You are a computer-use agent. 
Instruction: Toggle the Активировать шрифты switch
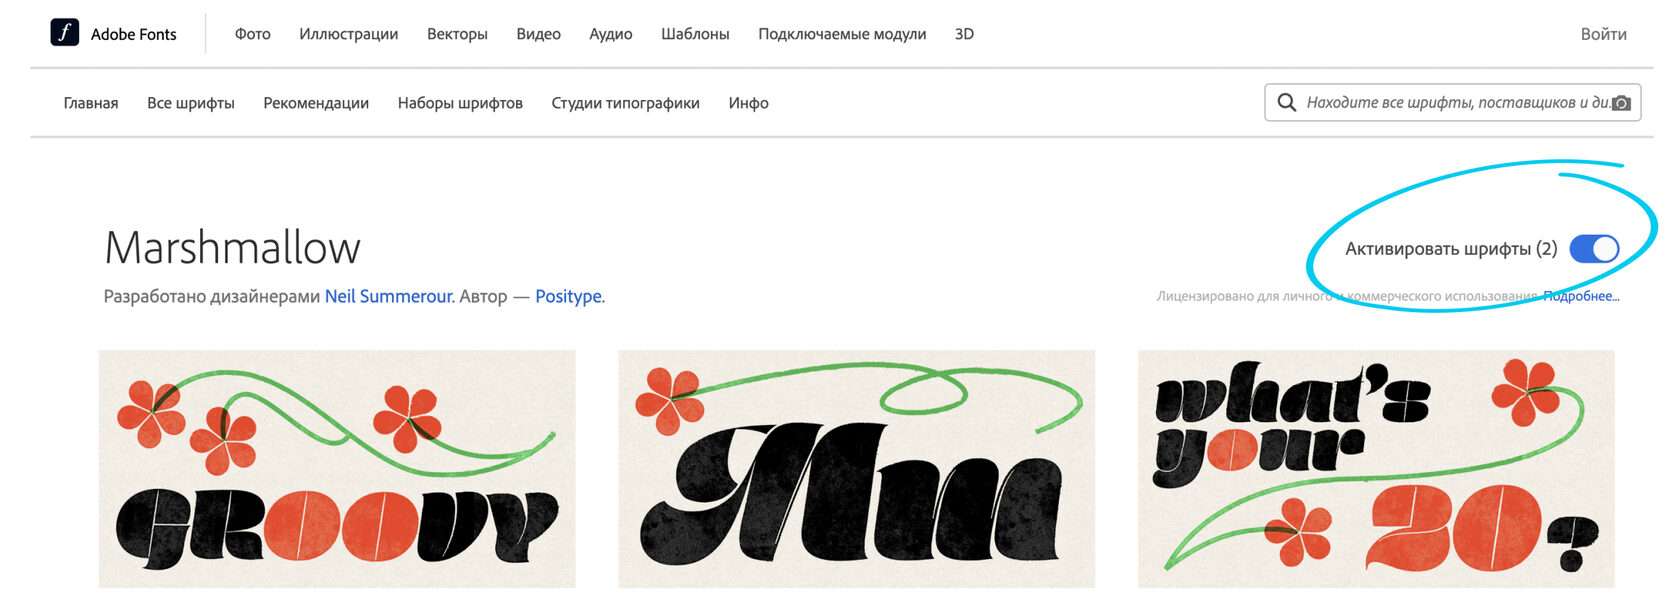pyautogui.click(x=1594, y=249)
